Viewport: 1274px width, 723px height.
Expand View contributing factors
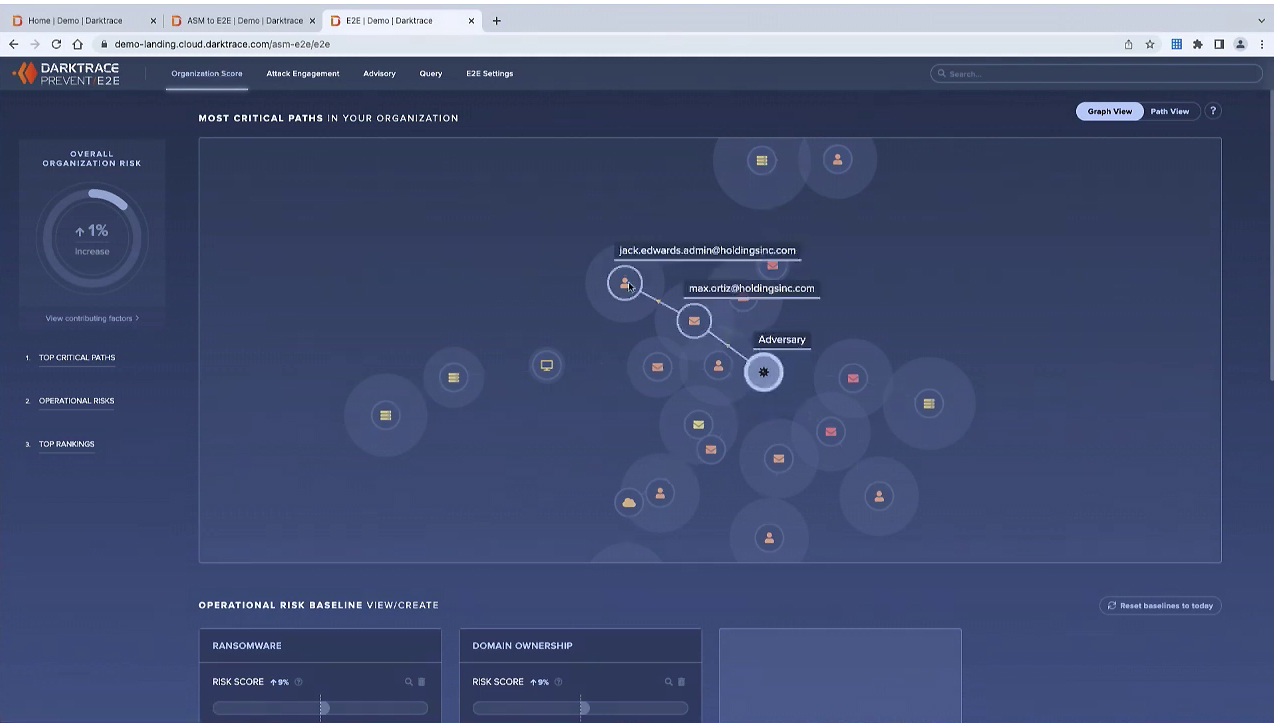(92, 318)
